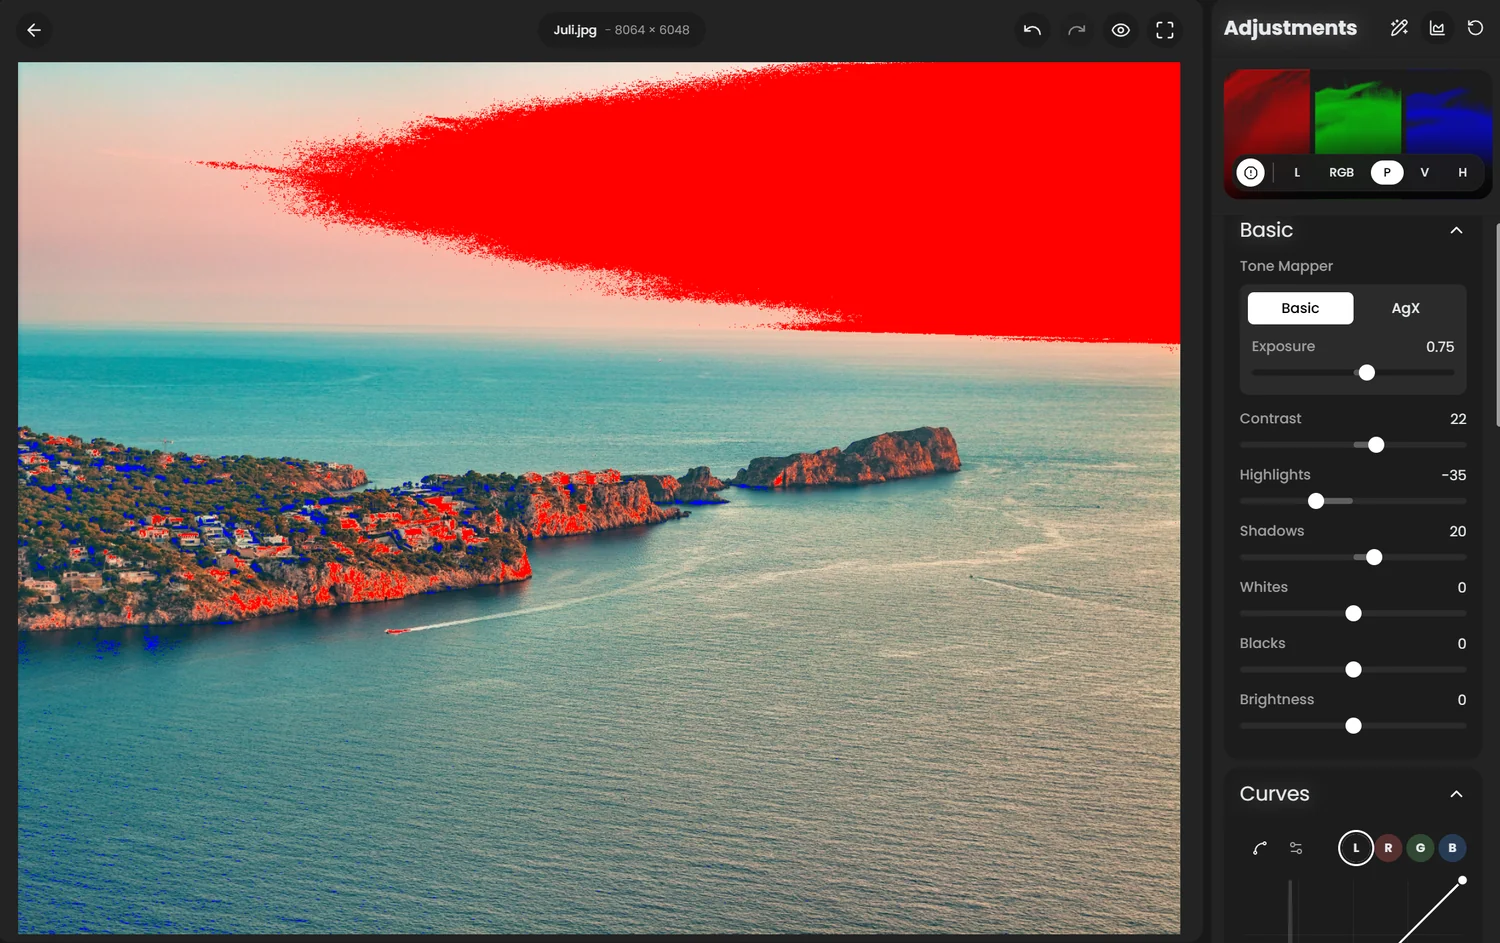Click the Contrast value 22
The image size is (1500, 943).
pyautogui.click(x=1458, y=419)
